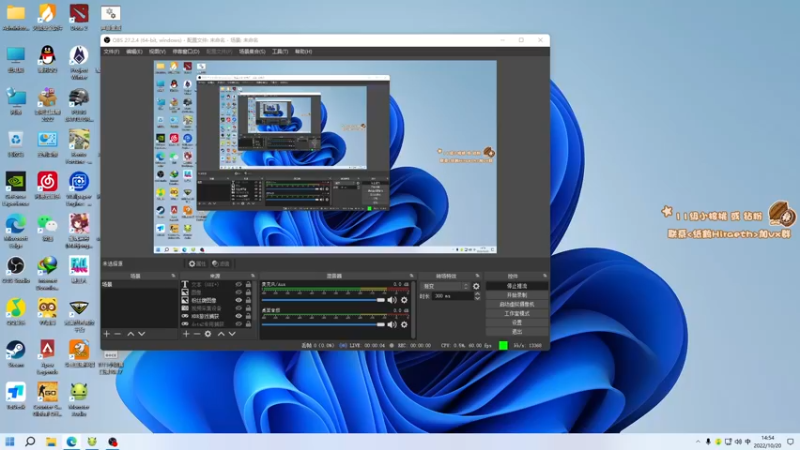Adjust the desktop audio volume slider

(x=323, y=324)
